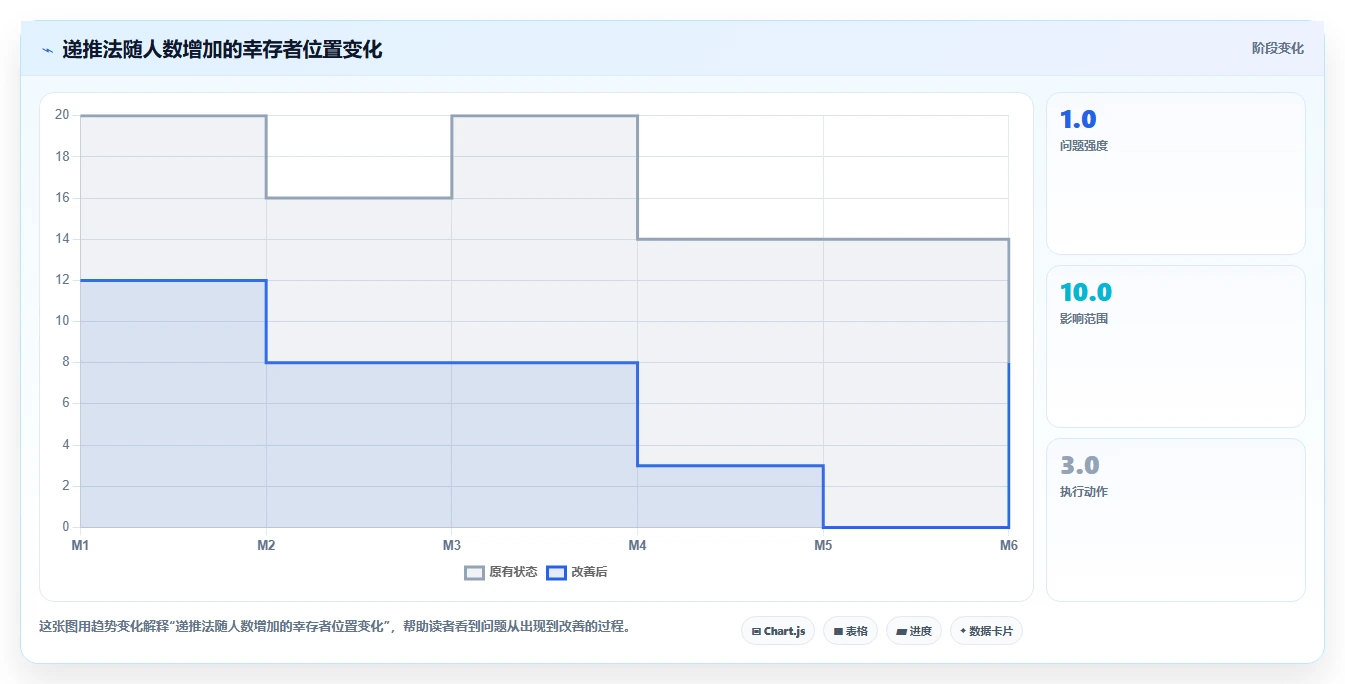This screenshot has height=684, width=1345.
Task: Click the M6 axis label
Action: click(1009, 545)
